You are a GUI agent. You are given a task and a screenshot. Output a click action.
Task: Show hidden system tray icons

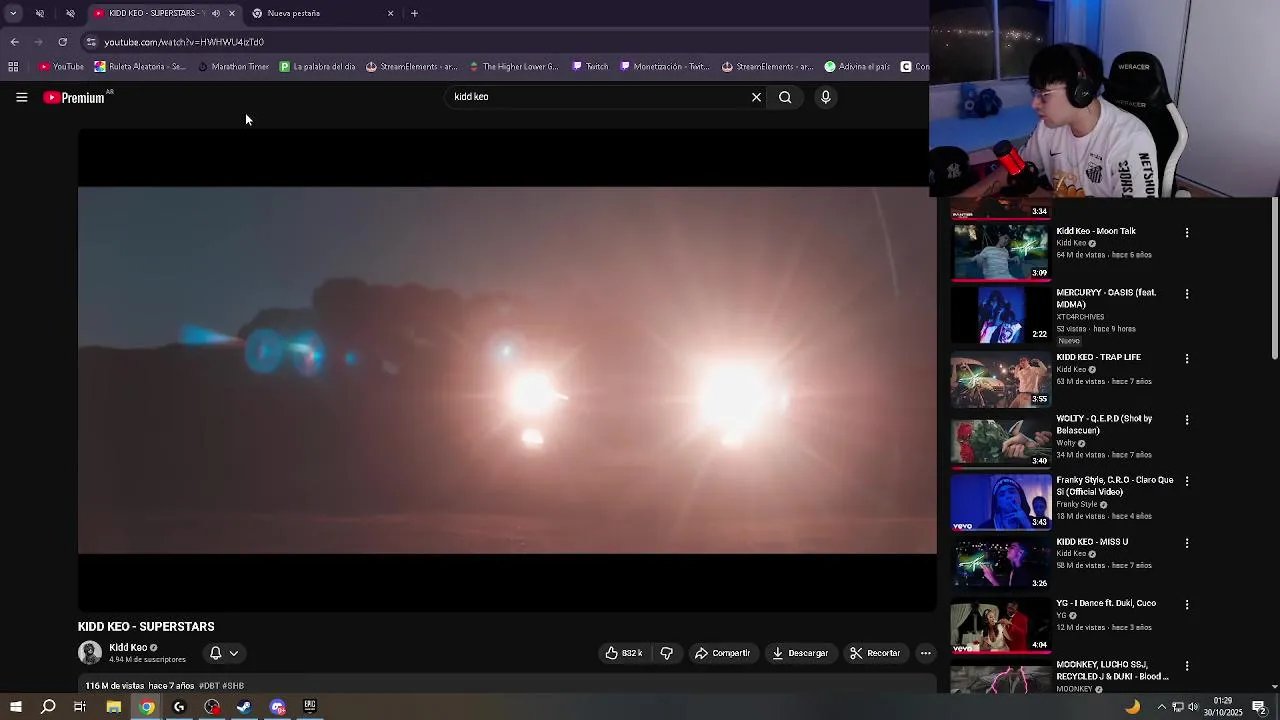[1161, 707]
